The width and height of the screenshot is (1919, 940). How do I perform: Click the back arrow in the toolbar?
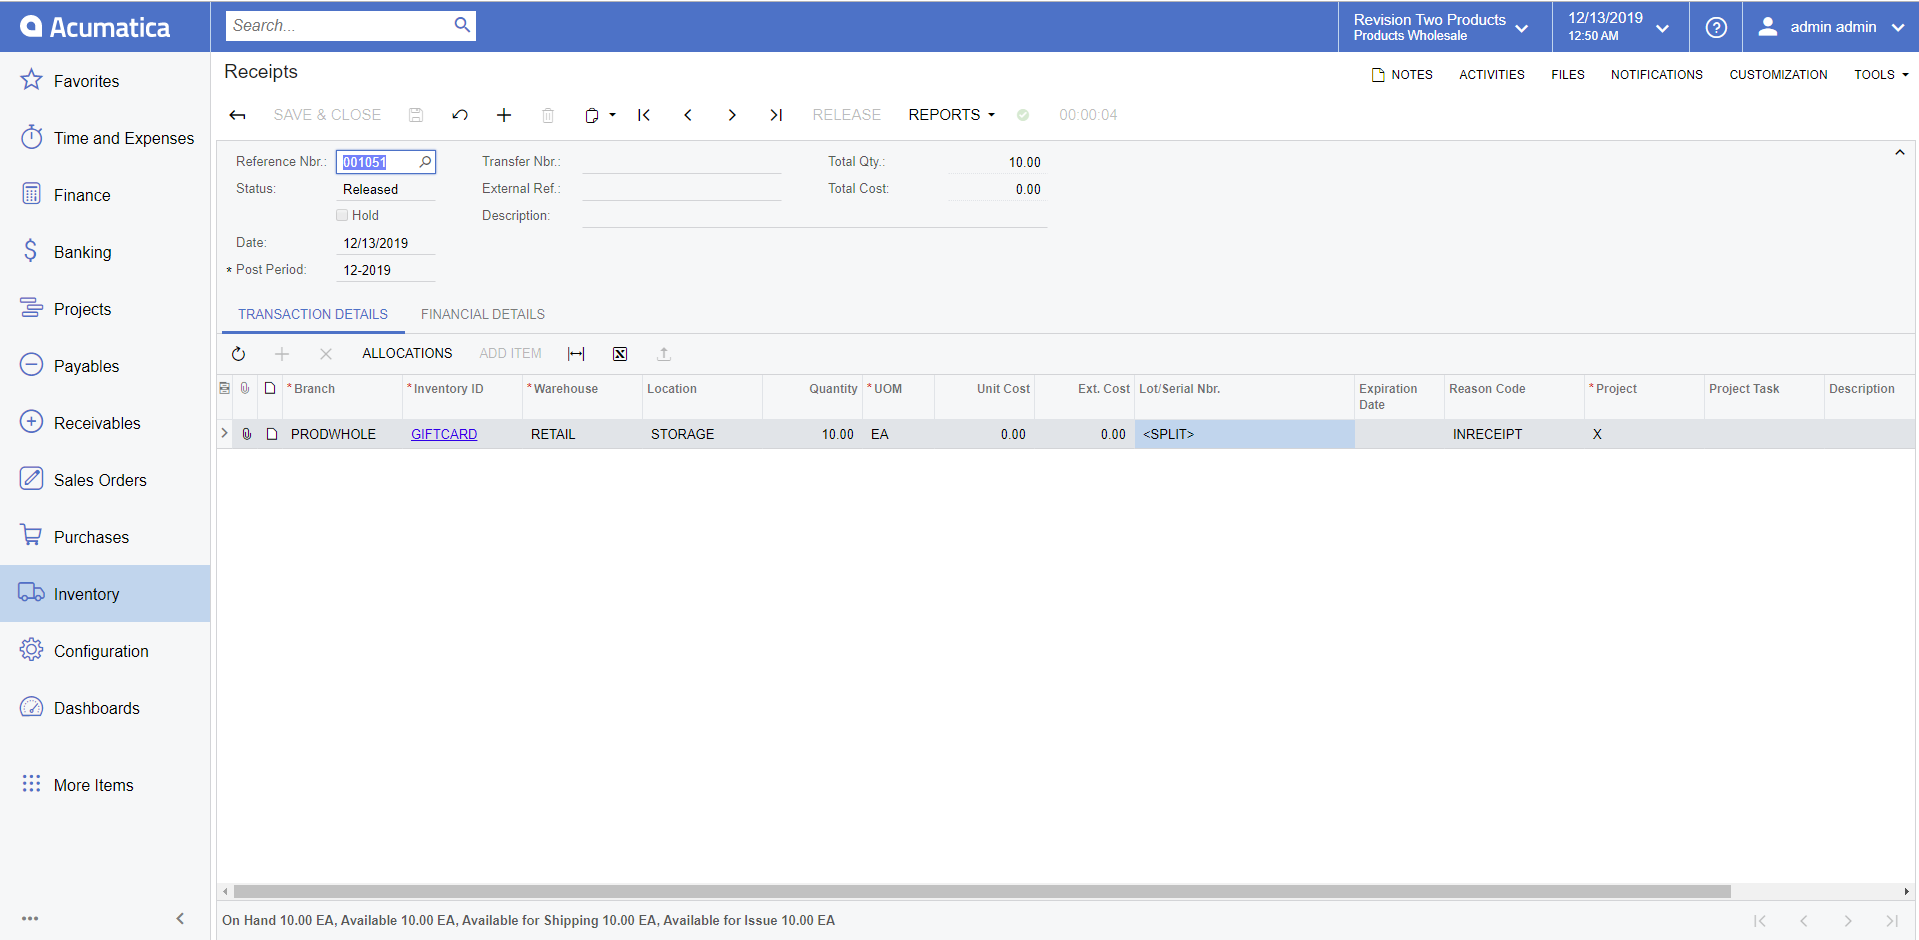[237, 115]
